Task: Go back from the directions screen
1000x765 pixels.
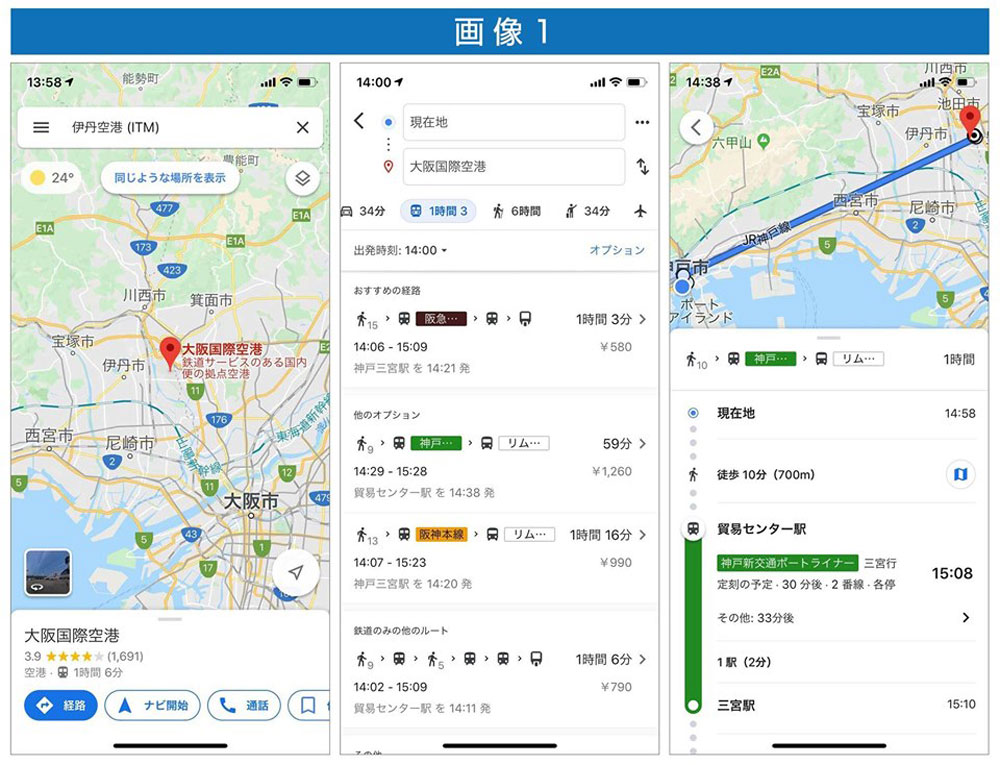Action: pyautogui.click(x=359, y=120)
